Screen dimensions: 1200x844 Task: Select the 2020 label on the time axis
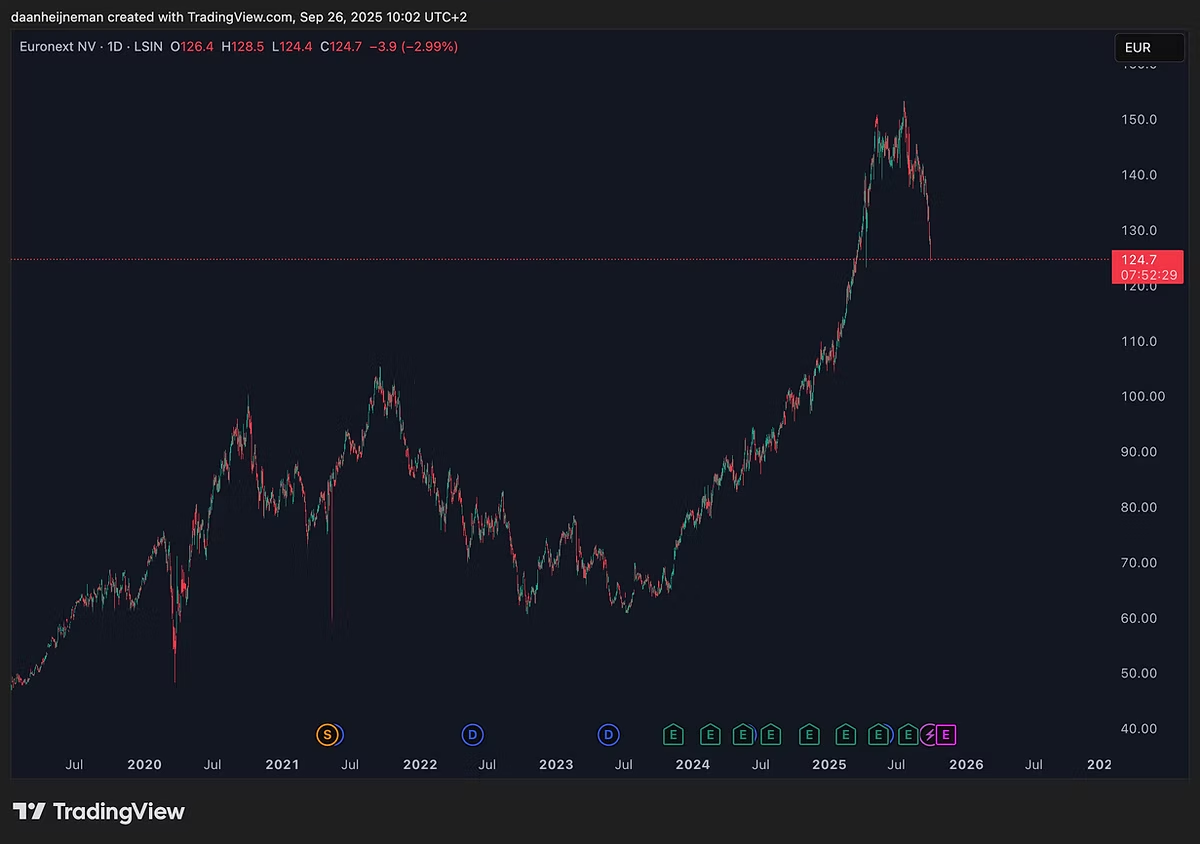145,764
